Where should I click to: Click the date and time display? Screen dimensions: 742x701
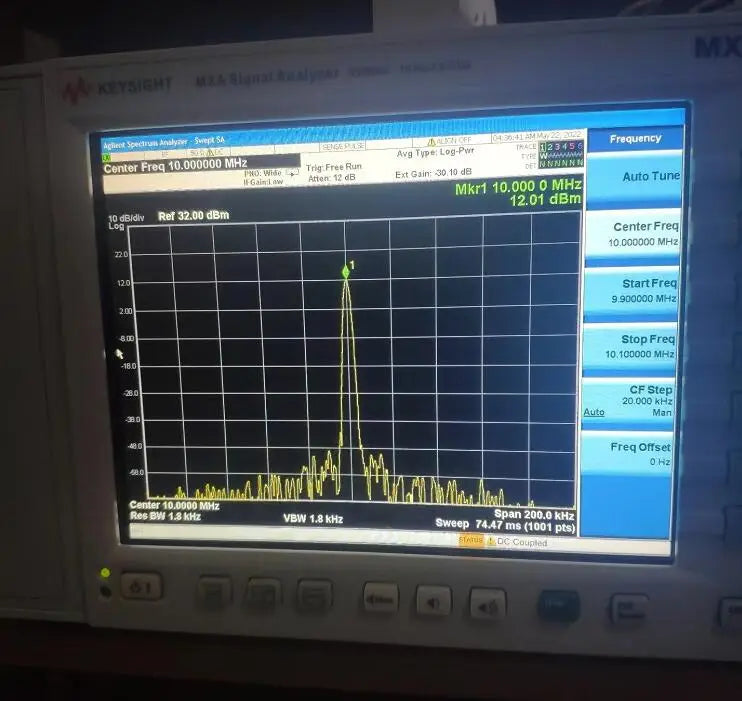(x=537, y=137)
